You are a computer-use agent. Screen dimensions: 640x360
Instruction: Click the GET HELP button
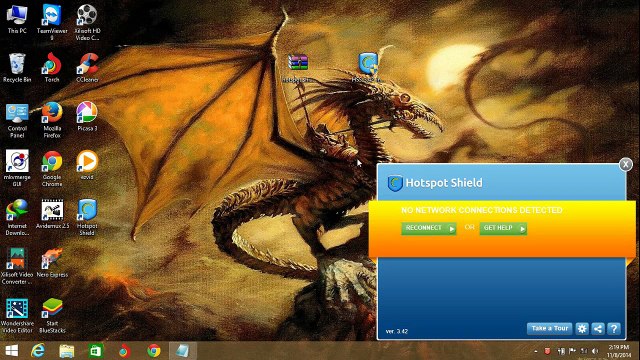coord(503,228)
